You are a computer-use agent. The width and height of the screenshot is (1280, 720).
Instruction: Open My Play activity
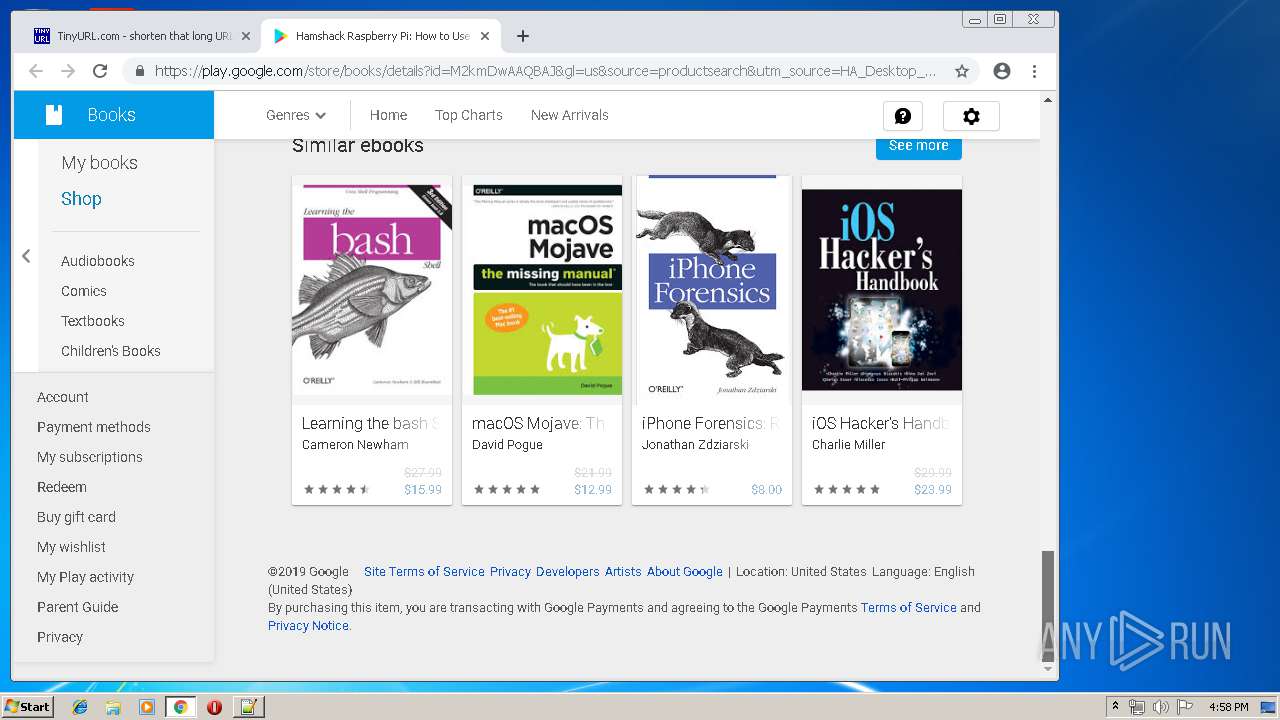pos(86,577)
